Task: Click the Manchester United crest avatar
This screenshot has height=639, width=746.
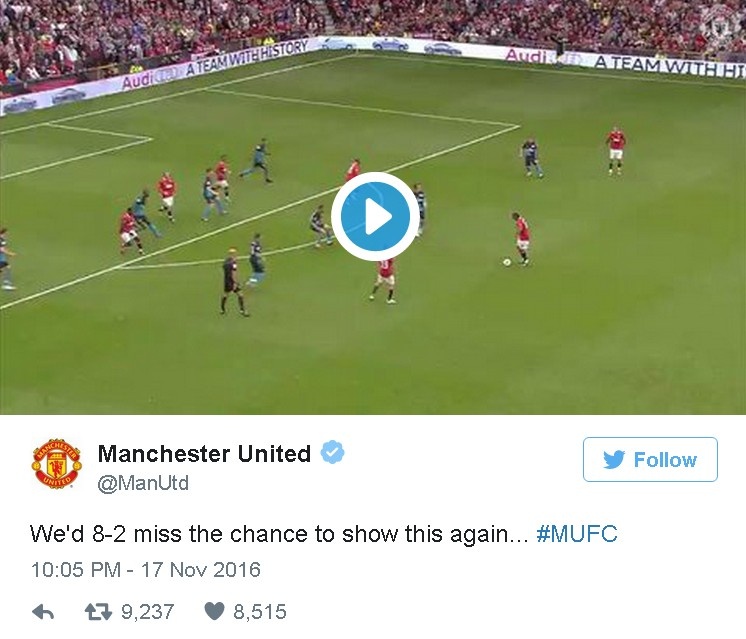Action: point(56,464)
